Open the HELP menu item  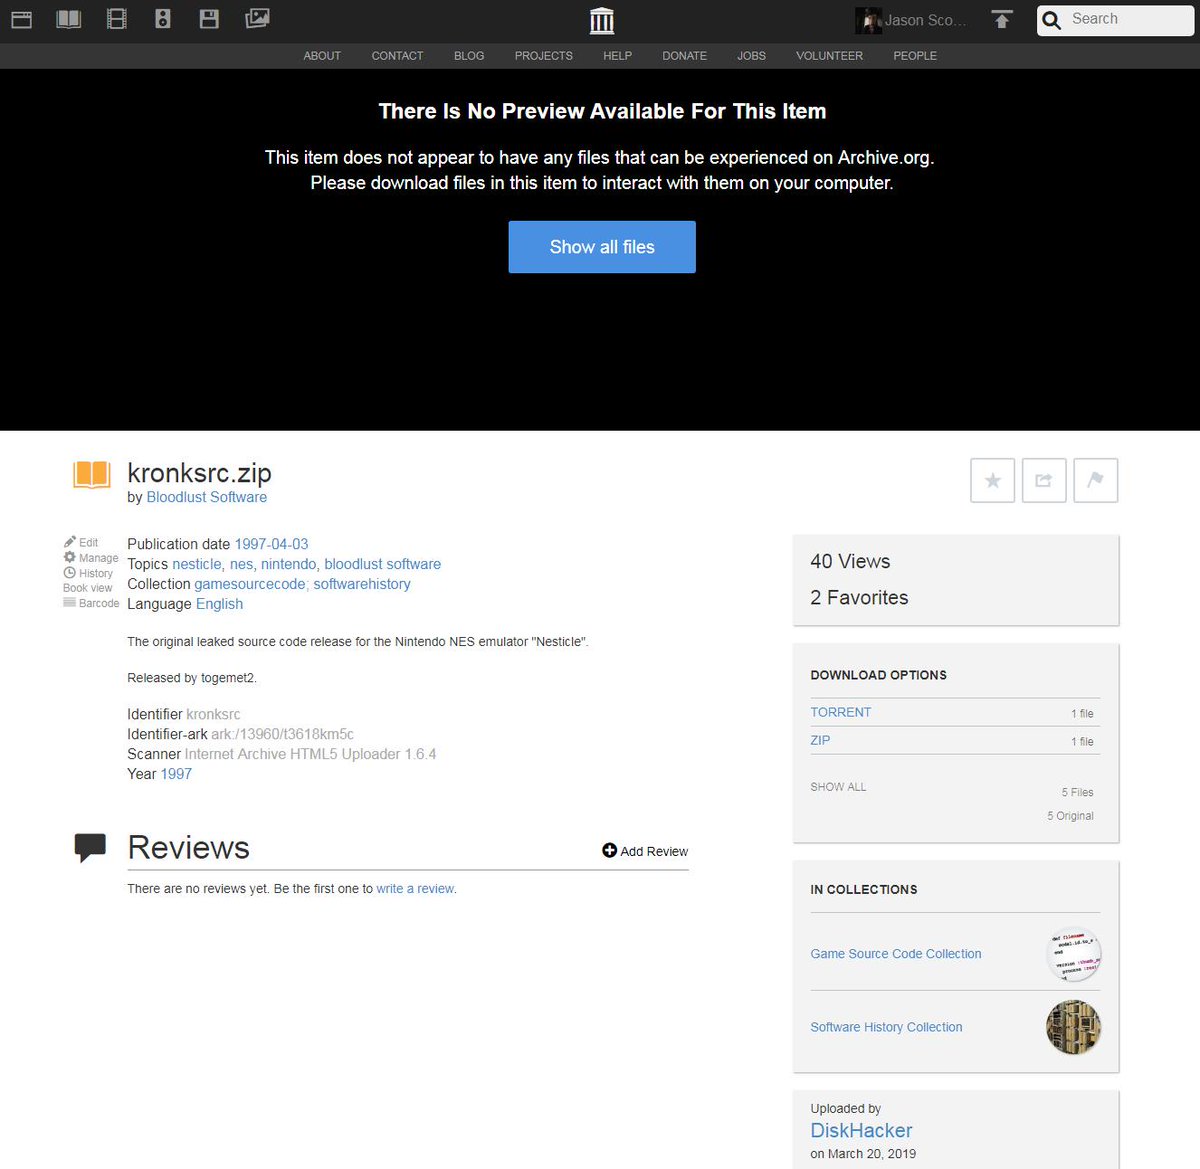pos(617,56)
